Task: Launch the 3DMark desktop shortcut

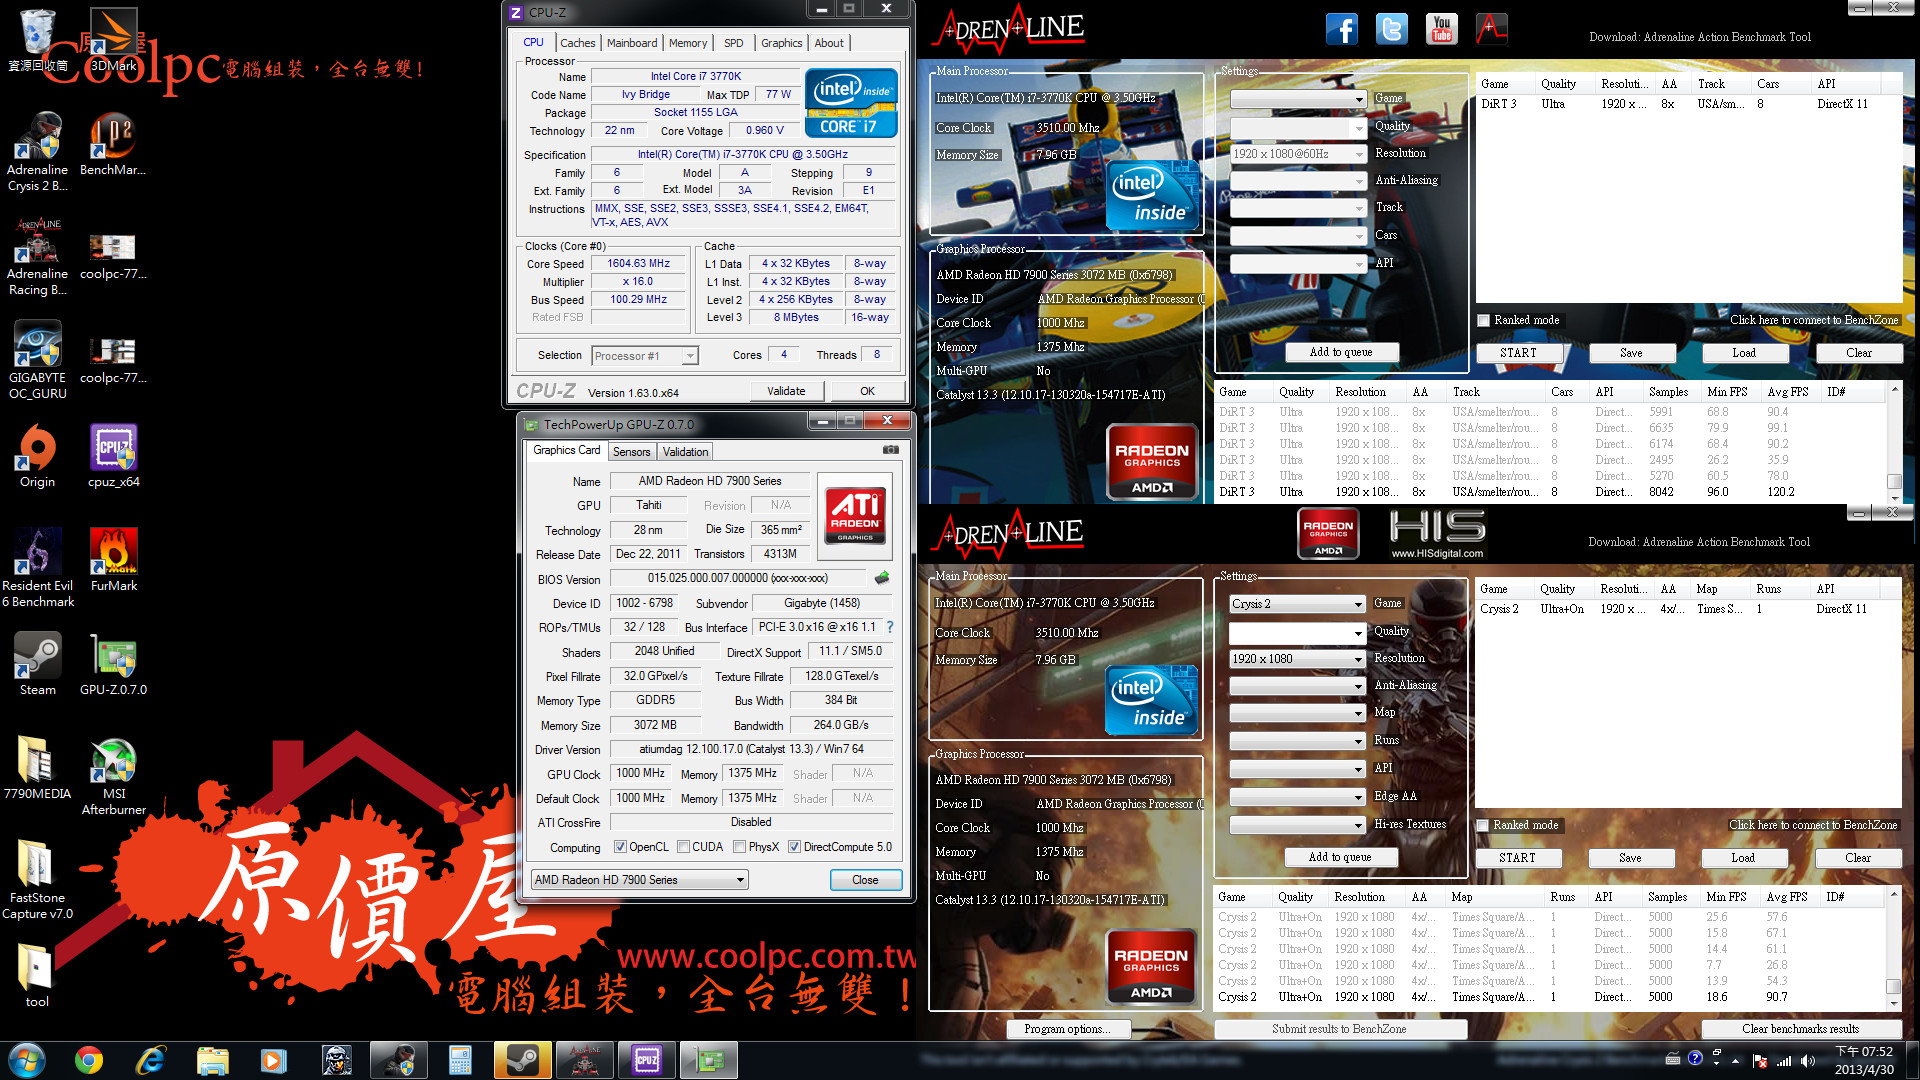Action: click(114, 42)
